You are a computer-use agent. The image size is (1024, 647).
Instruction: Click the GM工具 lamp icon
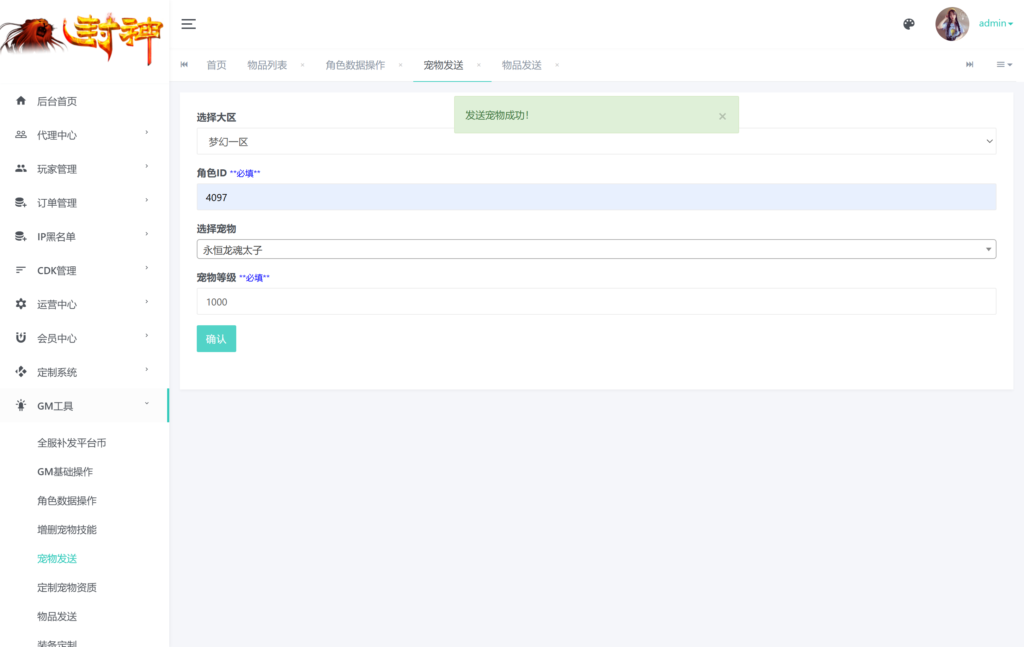pos(21,405)
